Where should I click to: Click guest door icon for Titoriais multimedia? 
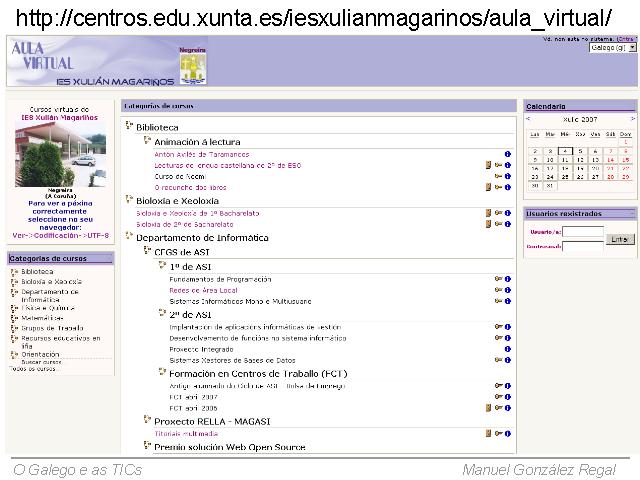pos(488,434)
